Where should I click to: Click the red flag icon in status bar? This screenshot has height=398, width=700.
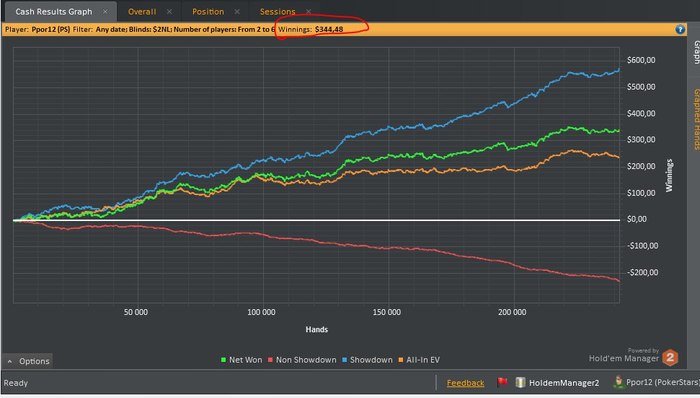click(x=502, y=382)
